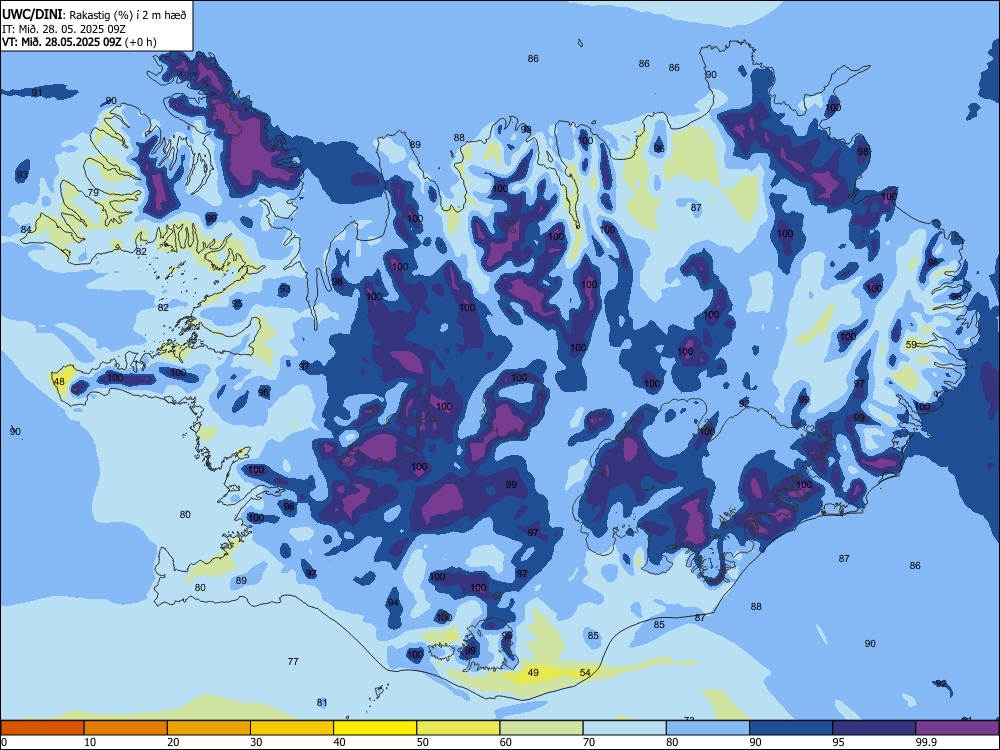Click the 'VT: Mið. 28.05.2025 09Z (+0 h)' line
Viewport: 1000px width, 750px height.
point(79,42)
